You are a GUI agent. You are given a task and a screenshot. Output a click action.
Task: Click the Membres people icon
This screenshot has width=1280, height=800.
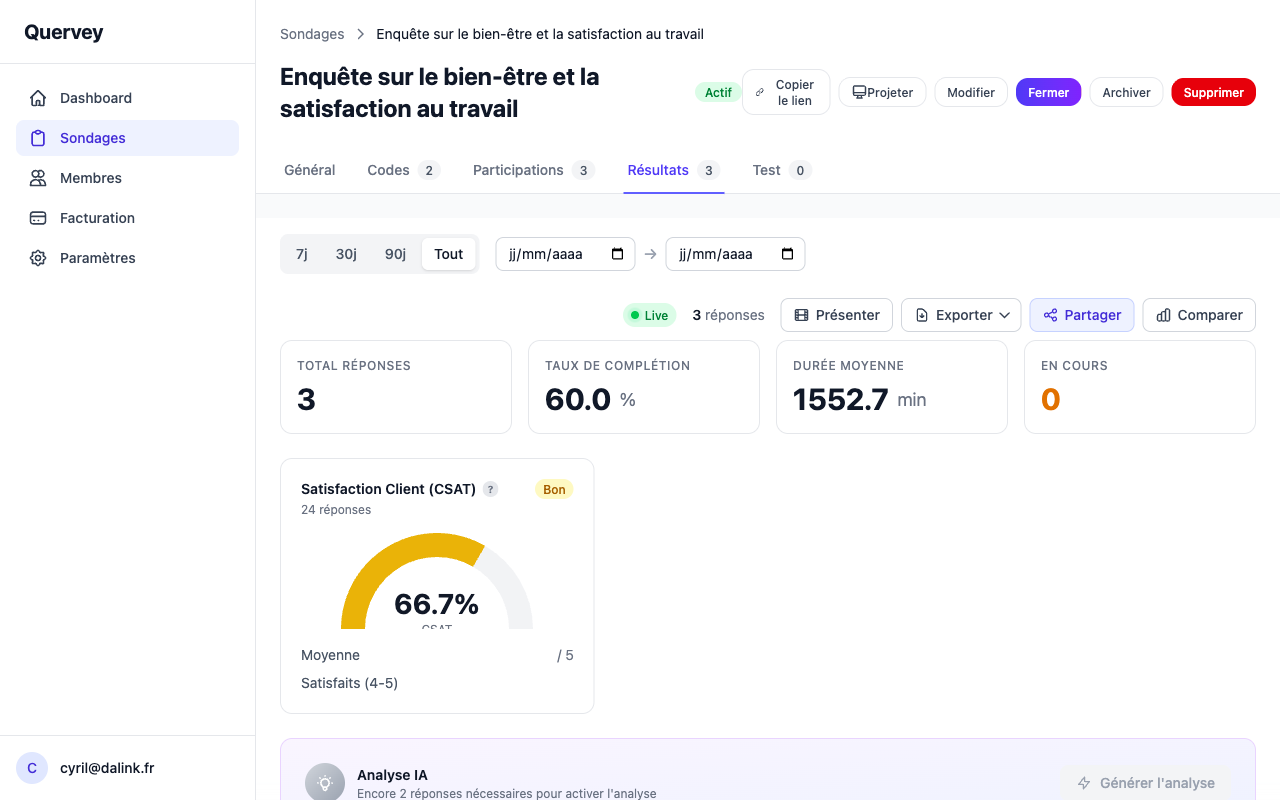point(37,178)
